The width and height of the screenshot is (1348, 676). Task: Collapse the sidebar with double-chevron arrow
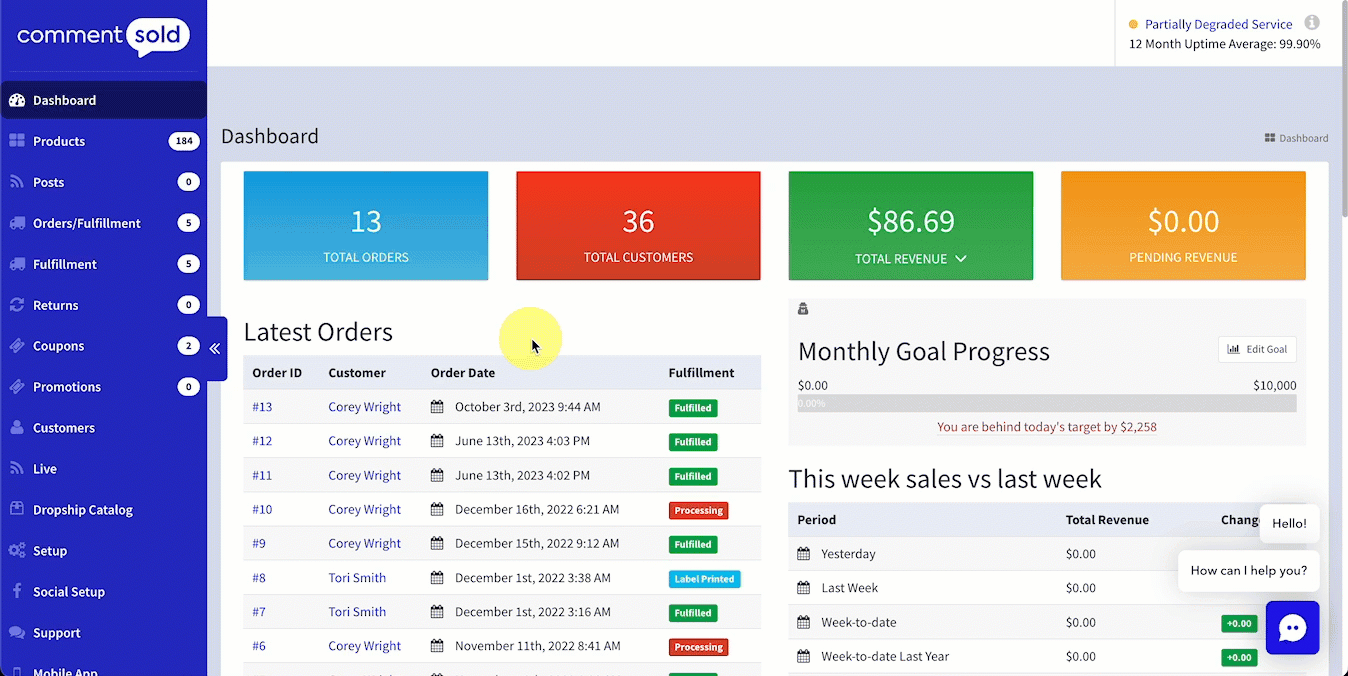pyautogui.click(x=215, y=349)
